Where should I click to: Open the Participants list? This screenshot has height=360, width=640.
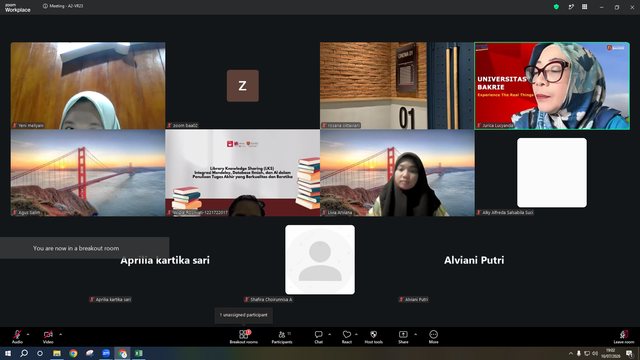tap(282, 337)
